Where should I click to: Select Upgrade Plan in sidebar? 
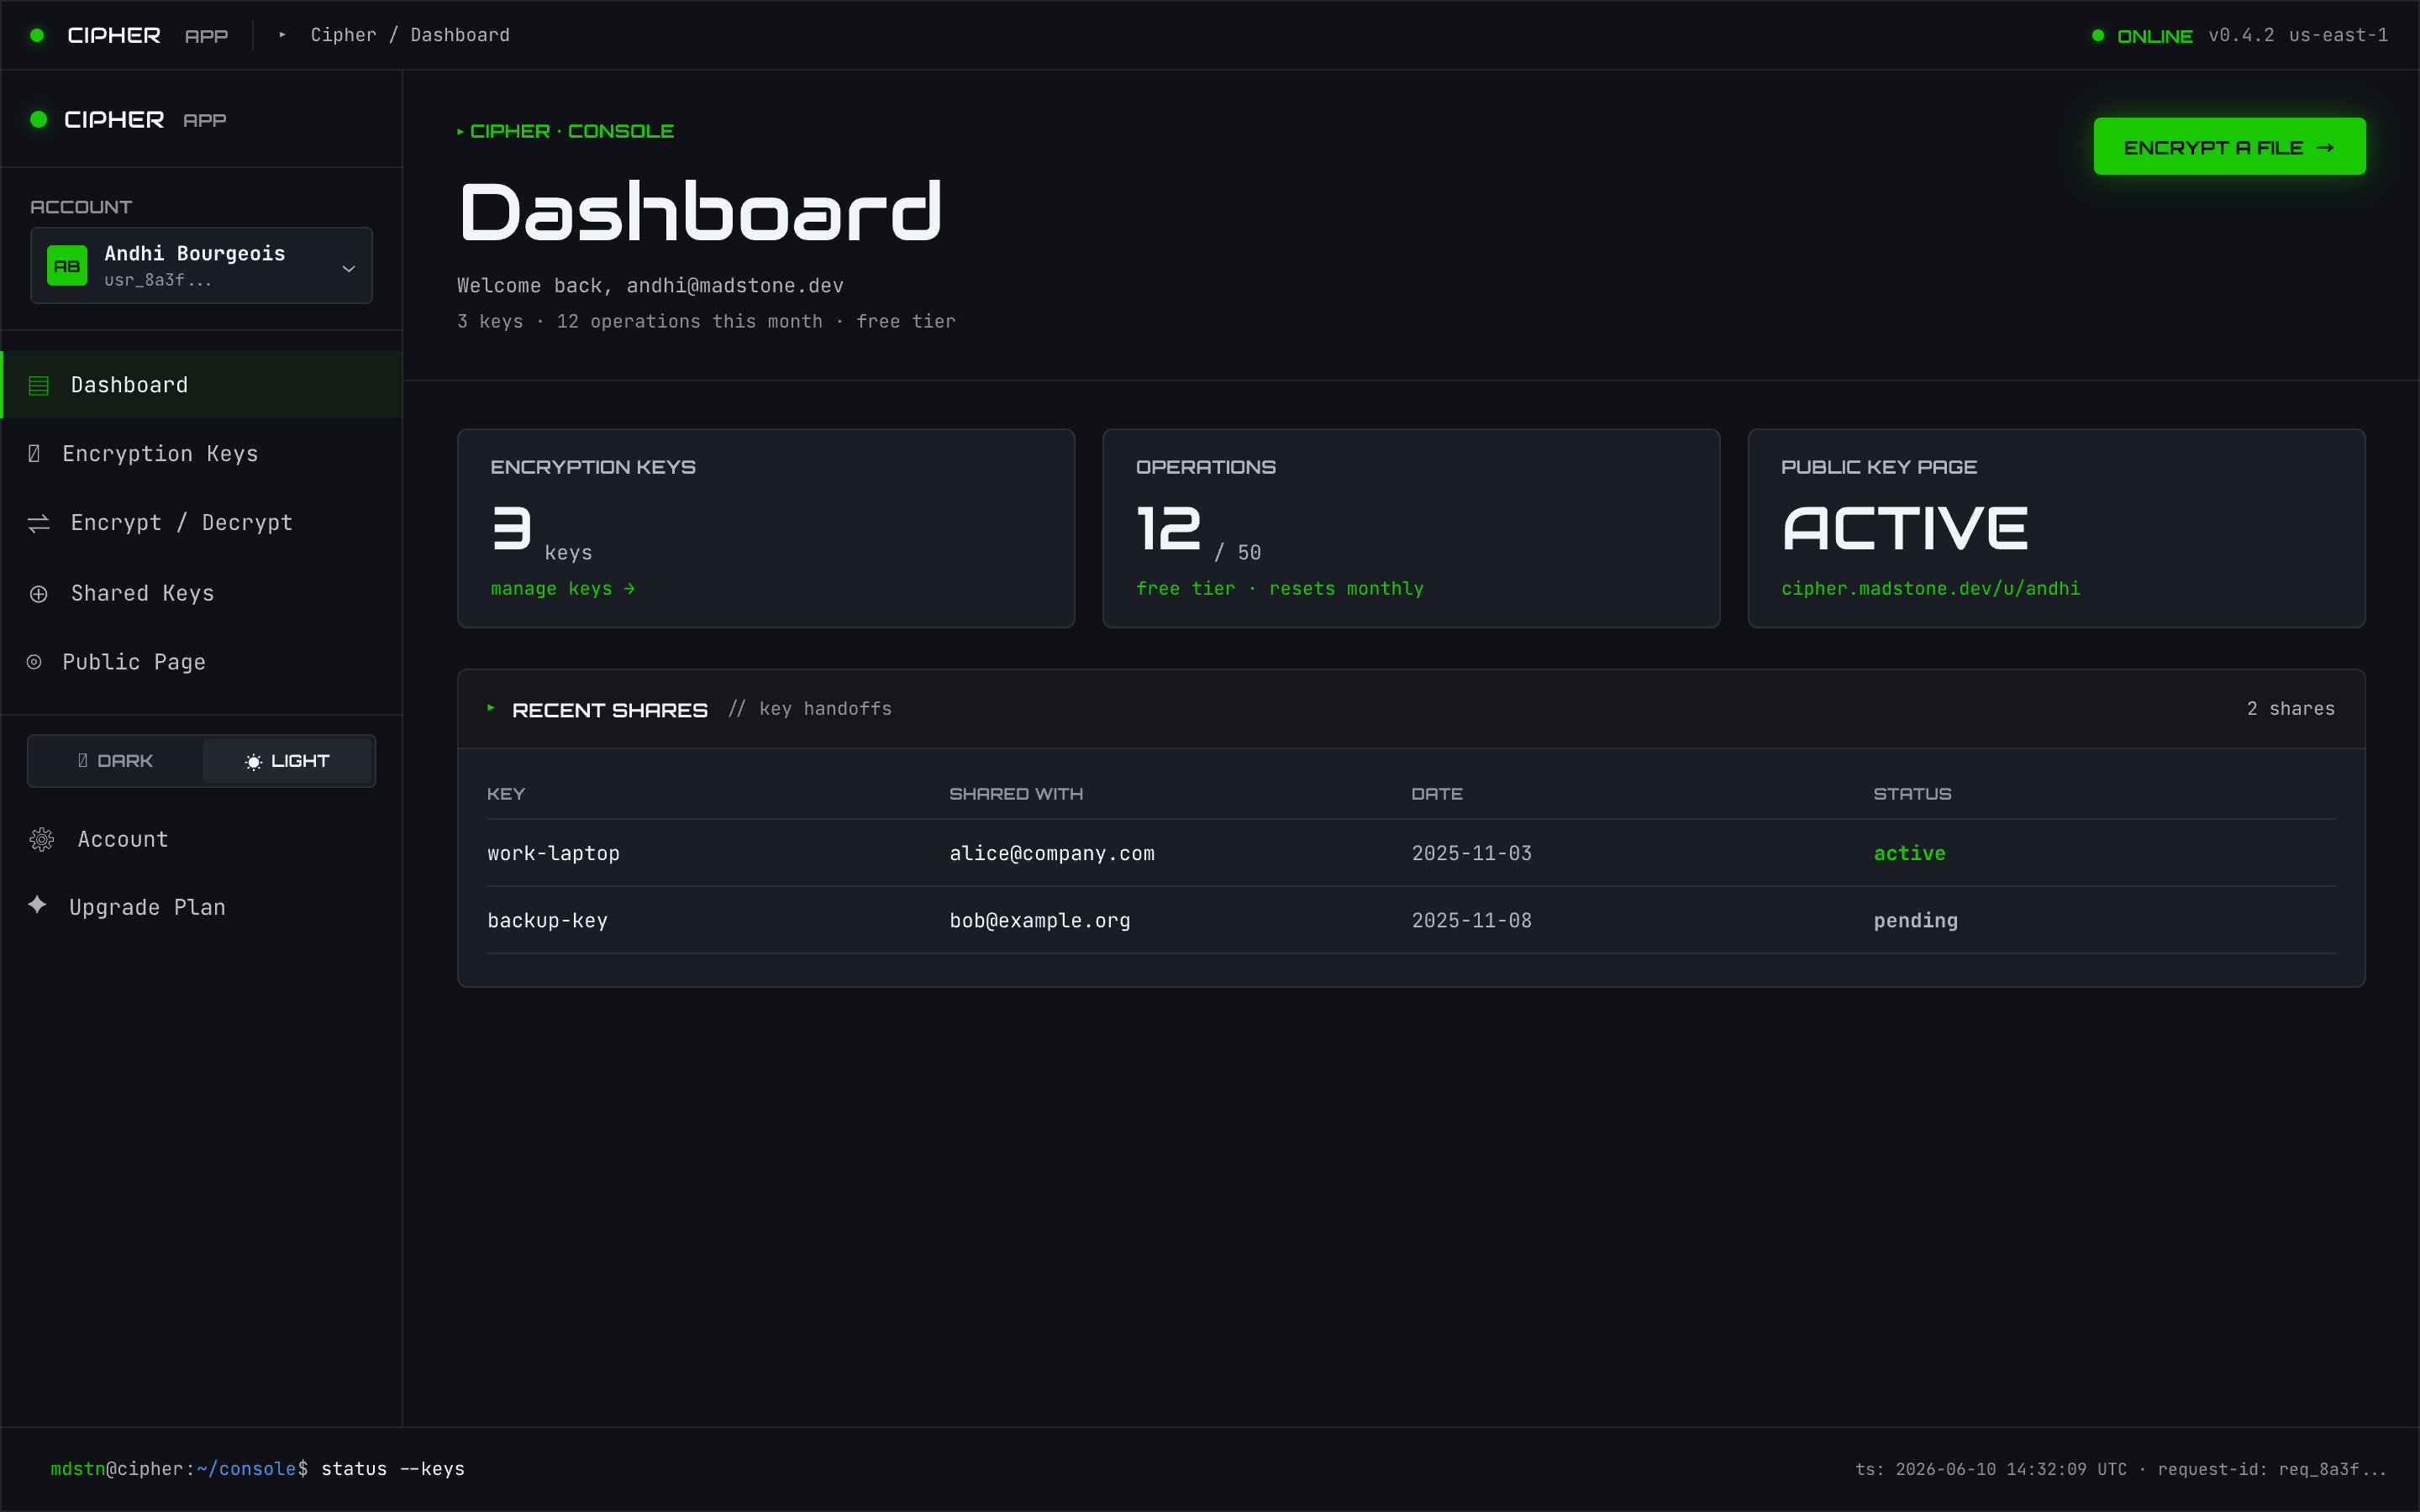(x=202, y=907)
